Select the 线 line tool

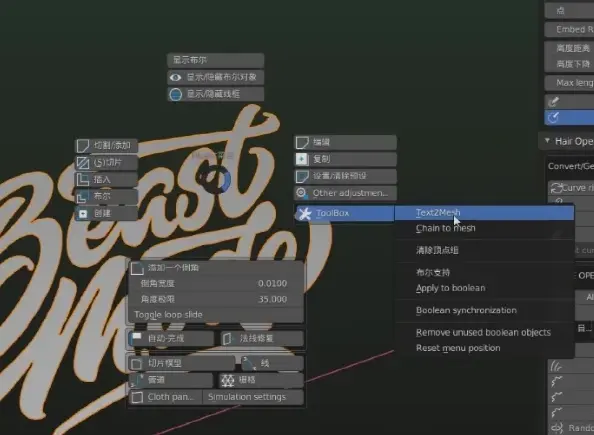tap(272, 363)
